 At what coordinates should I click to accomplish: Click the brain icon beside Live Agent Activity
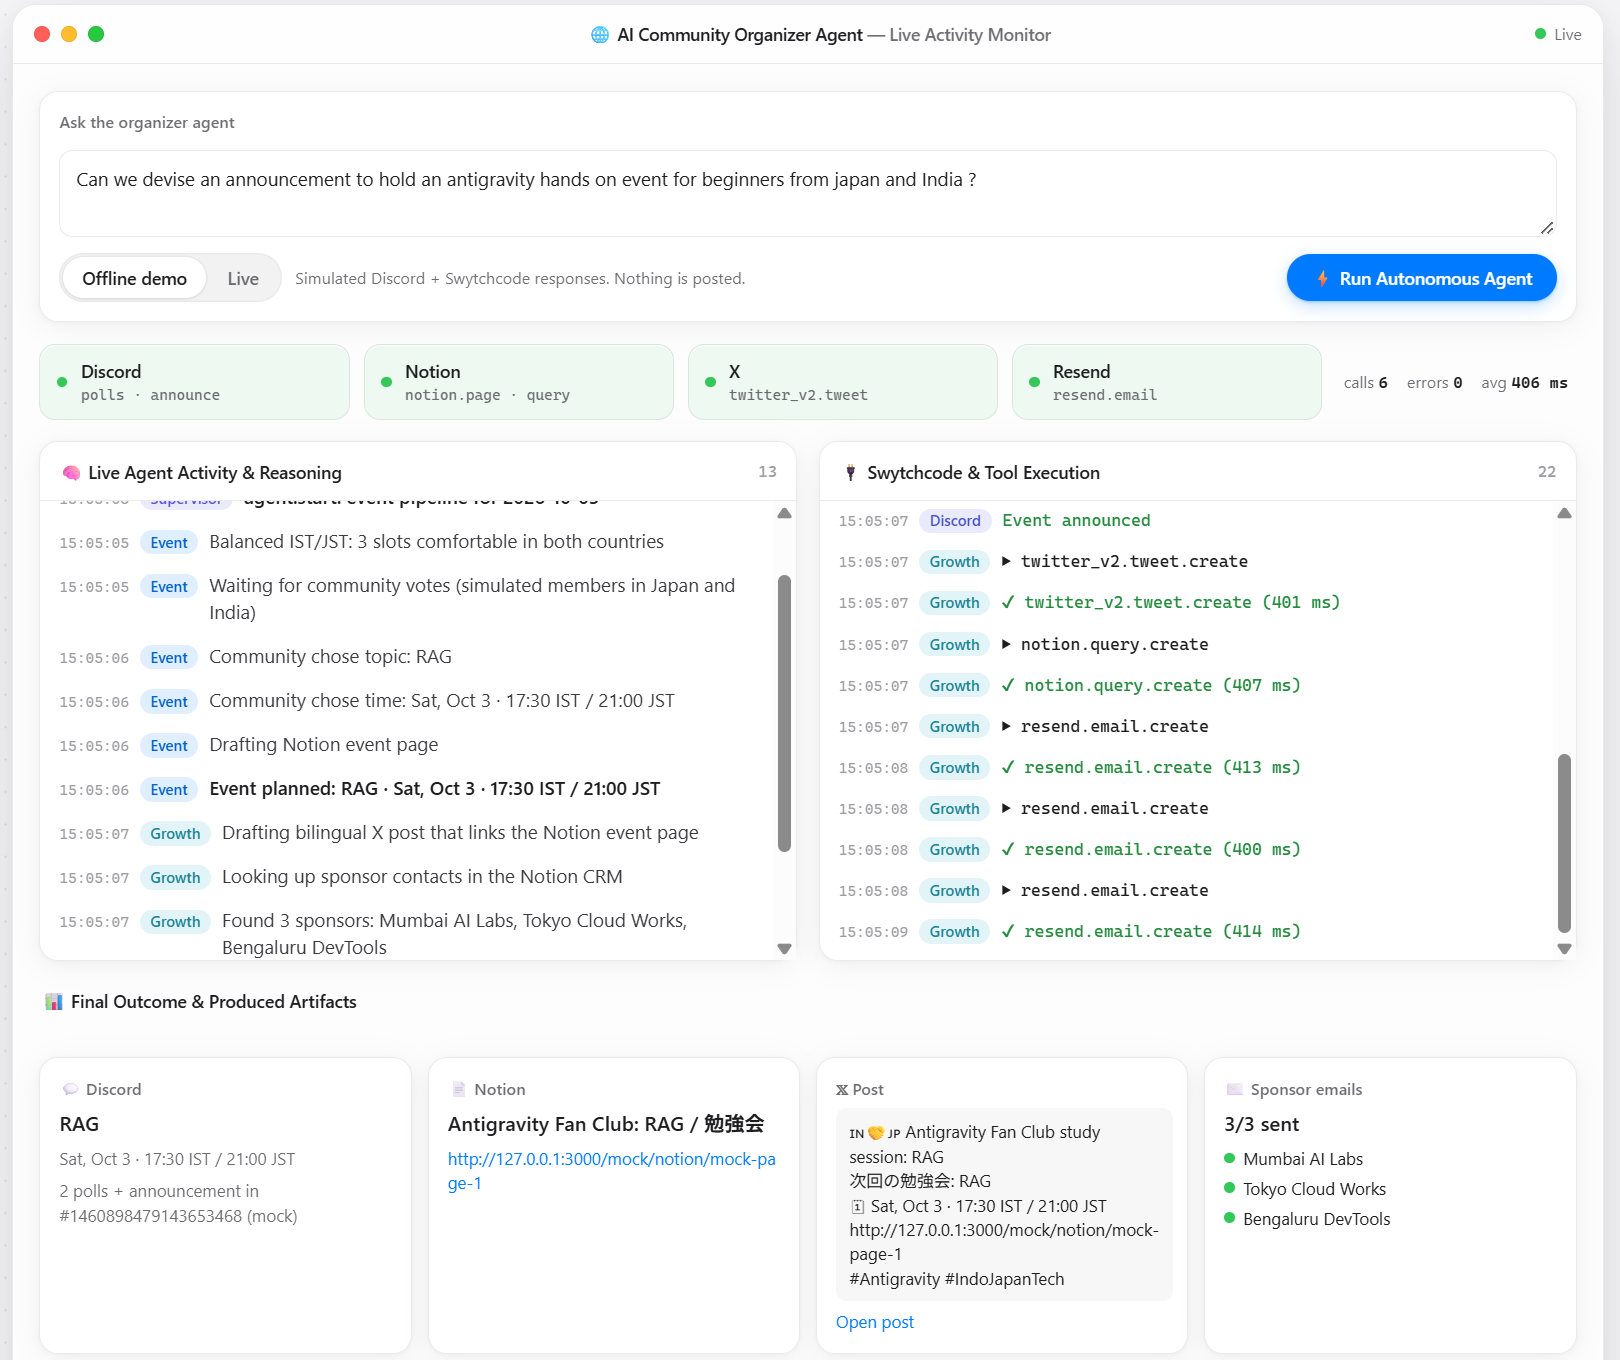71,473
